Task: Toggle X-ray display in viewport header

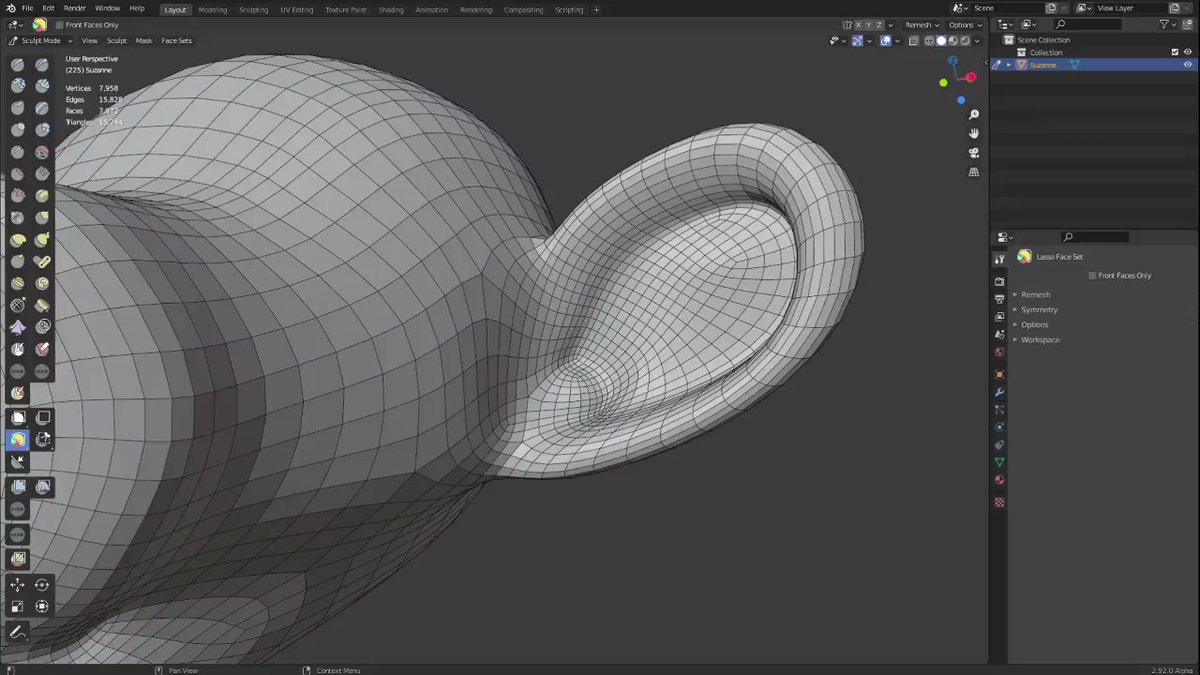Action: (x=912, y=41)
